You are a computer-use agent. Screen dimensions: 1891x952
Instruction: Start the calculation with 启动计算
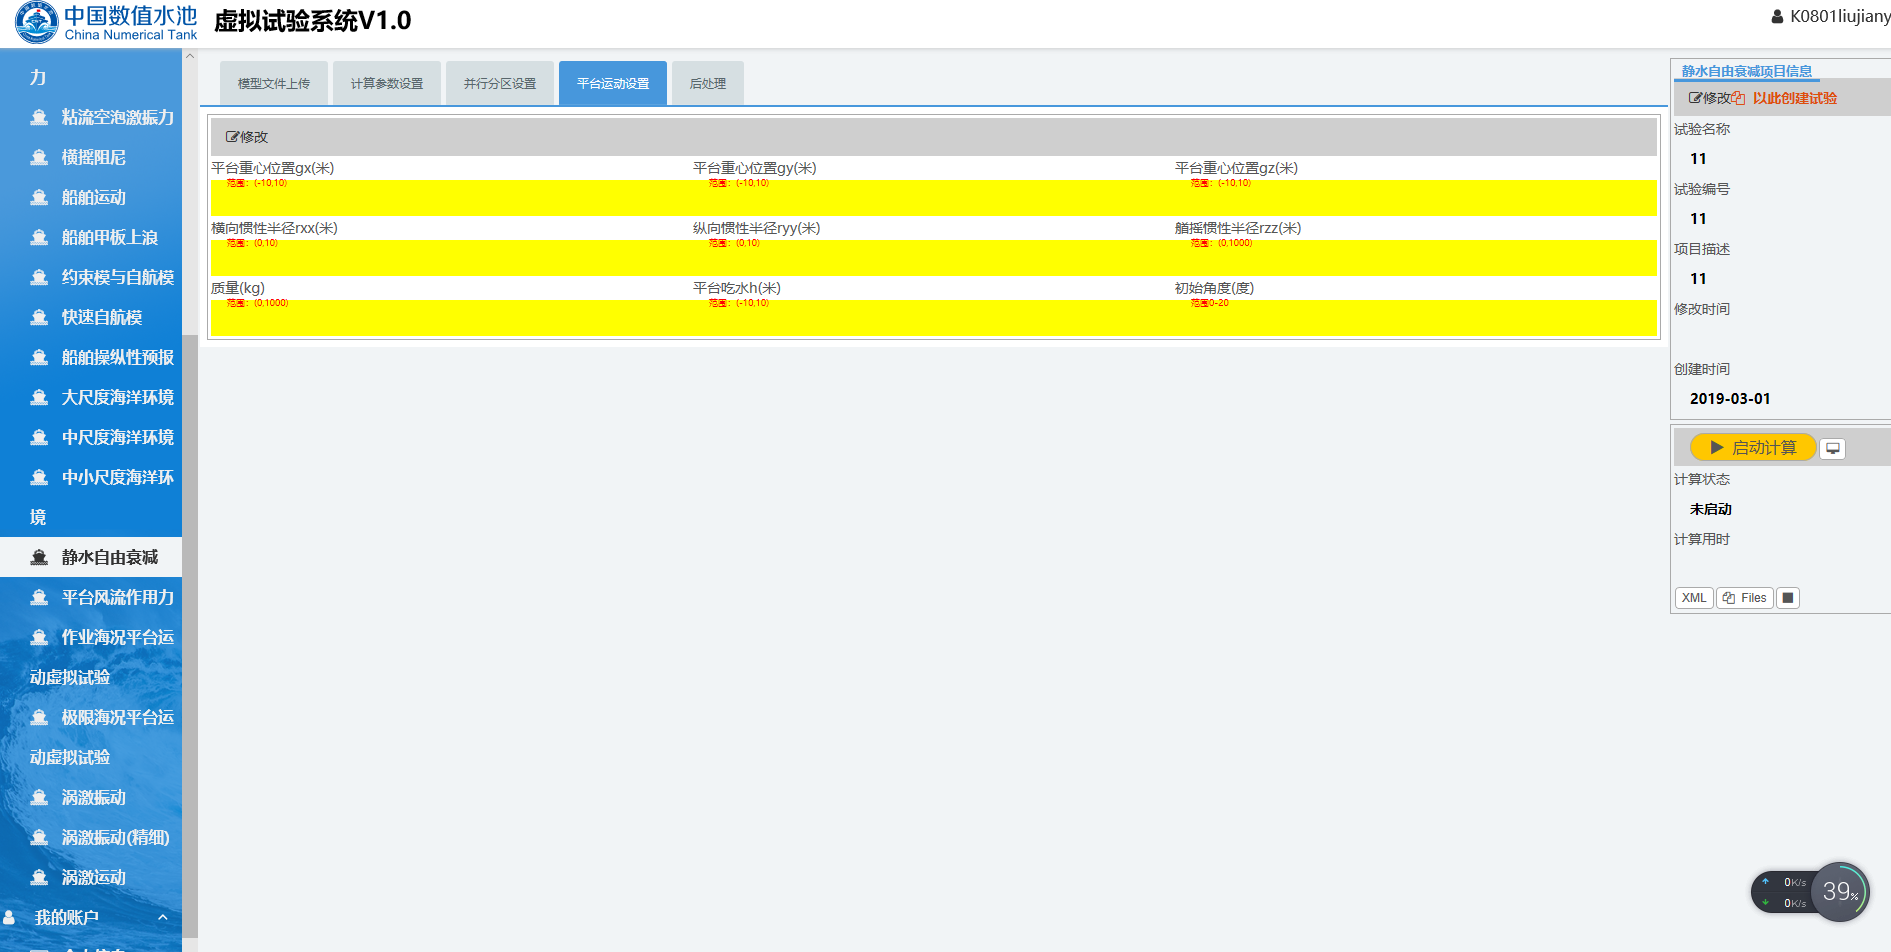pos(1753,447)
